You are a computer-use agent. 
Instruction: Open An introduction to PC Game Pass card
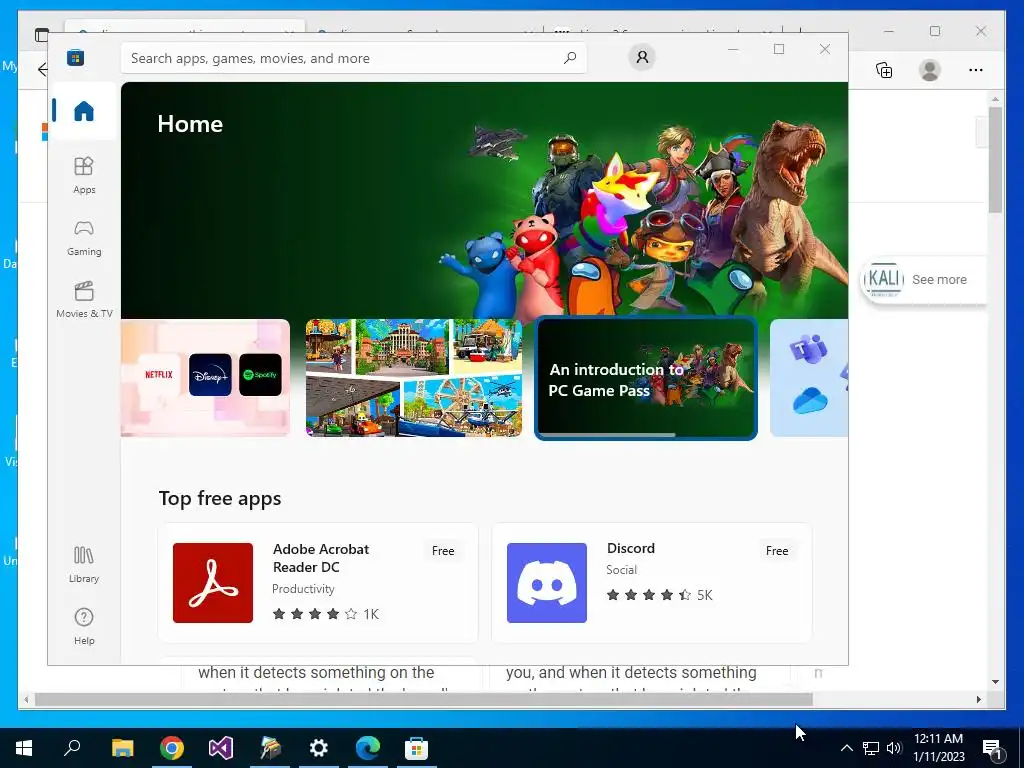[646, 378]
